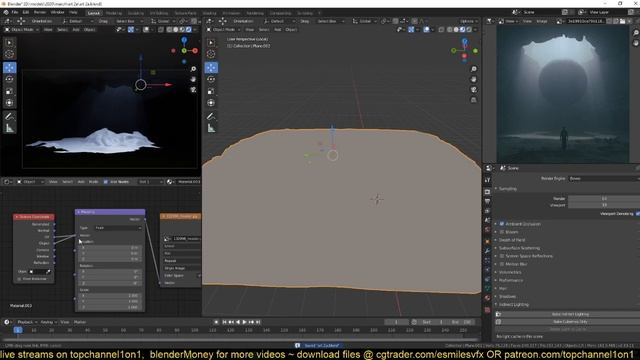Click zoom icon in left viewport
This screenshot has width=640, height=360.
pos(193,69)
